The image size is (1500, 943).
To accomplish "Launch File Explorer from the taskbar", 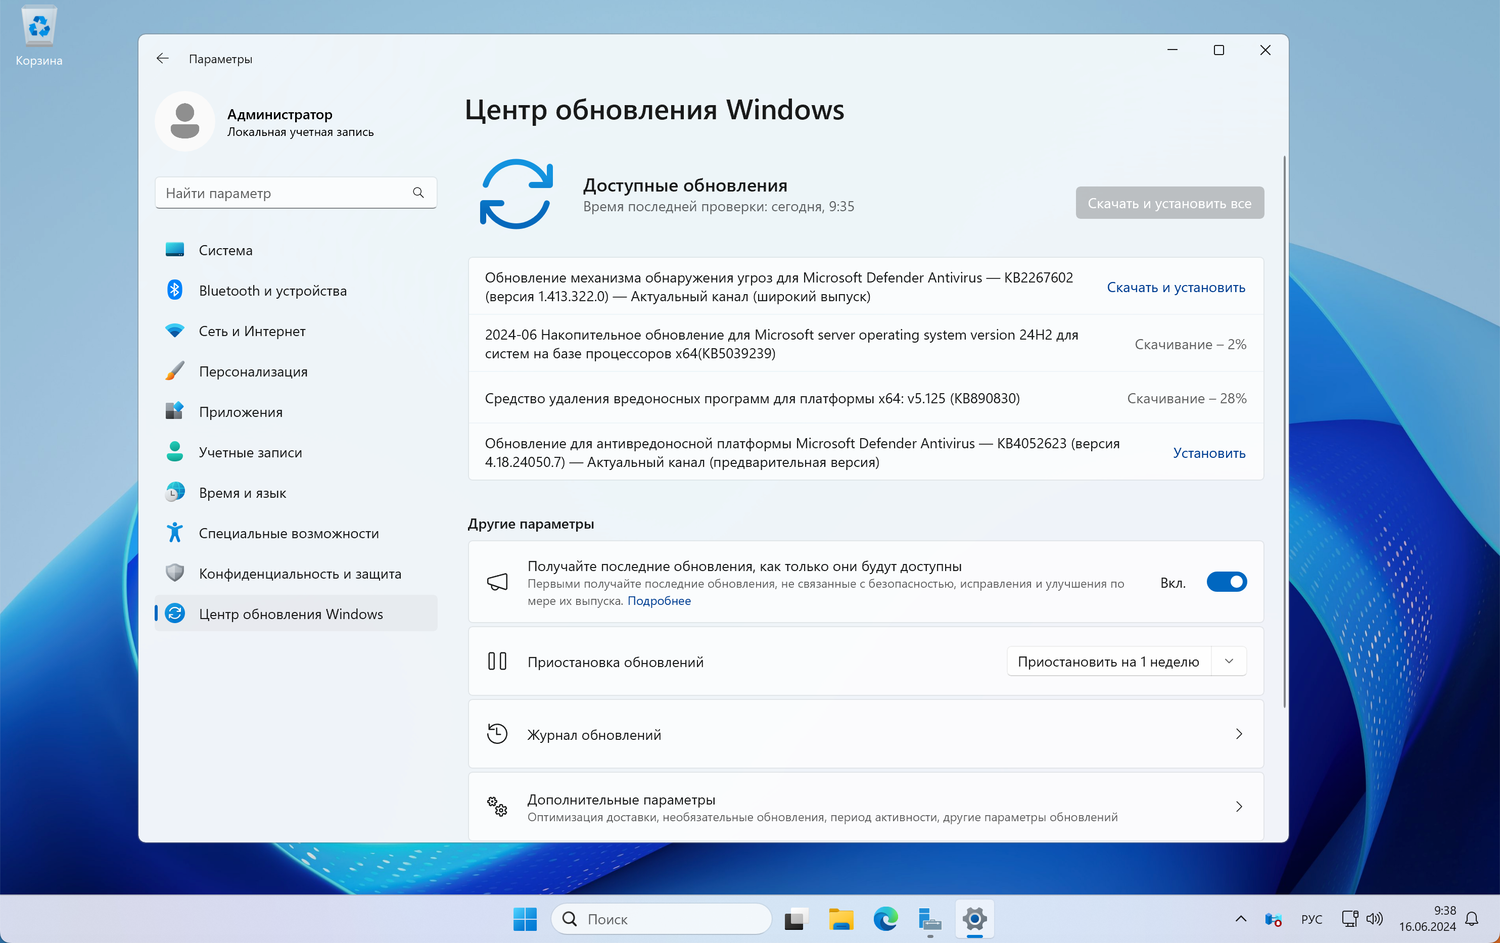I will [841, 919].
